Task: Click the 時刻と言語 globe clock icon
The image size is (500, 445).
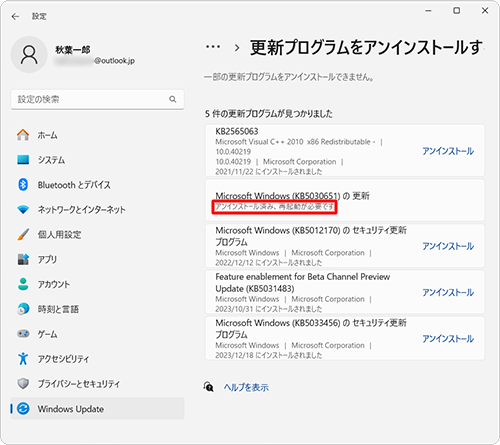Action: coord(23,309)
